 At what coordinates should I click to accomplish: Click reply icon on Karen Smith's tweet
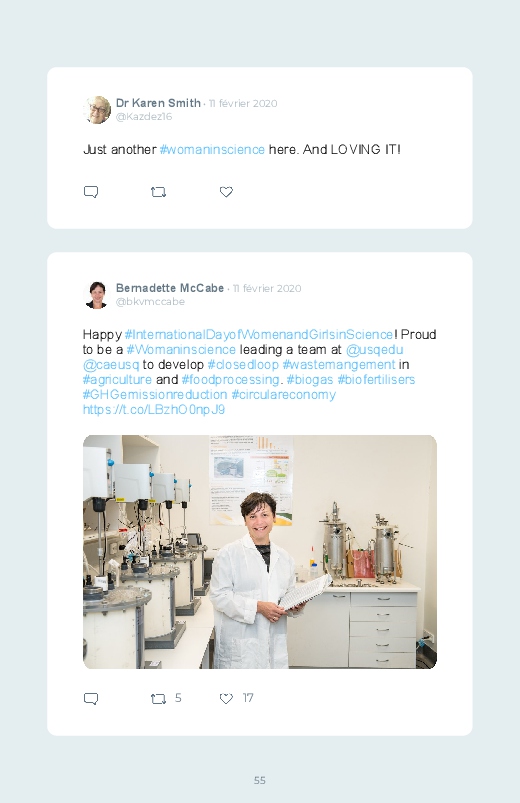91,192
